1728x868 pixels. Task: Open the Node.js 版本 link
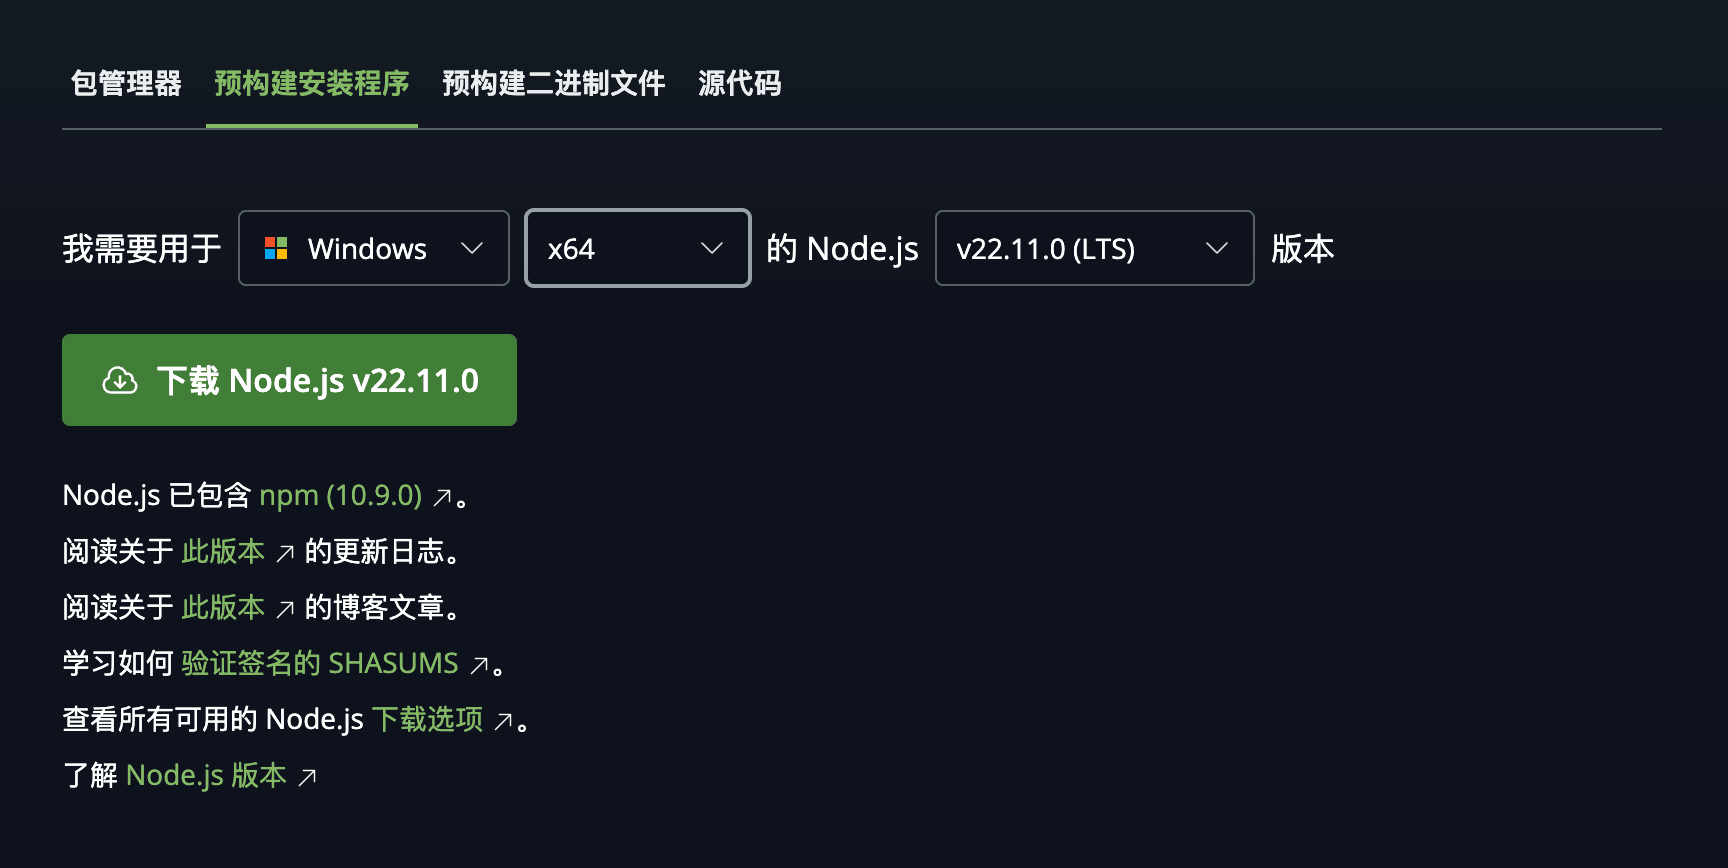point(206,775)
